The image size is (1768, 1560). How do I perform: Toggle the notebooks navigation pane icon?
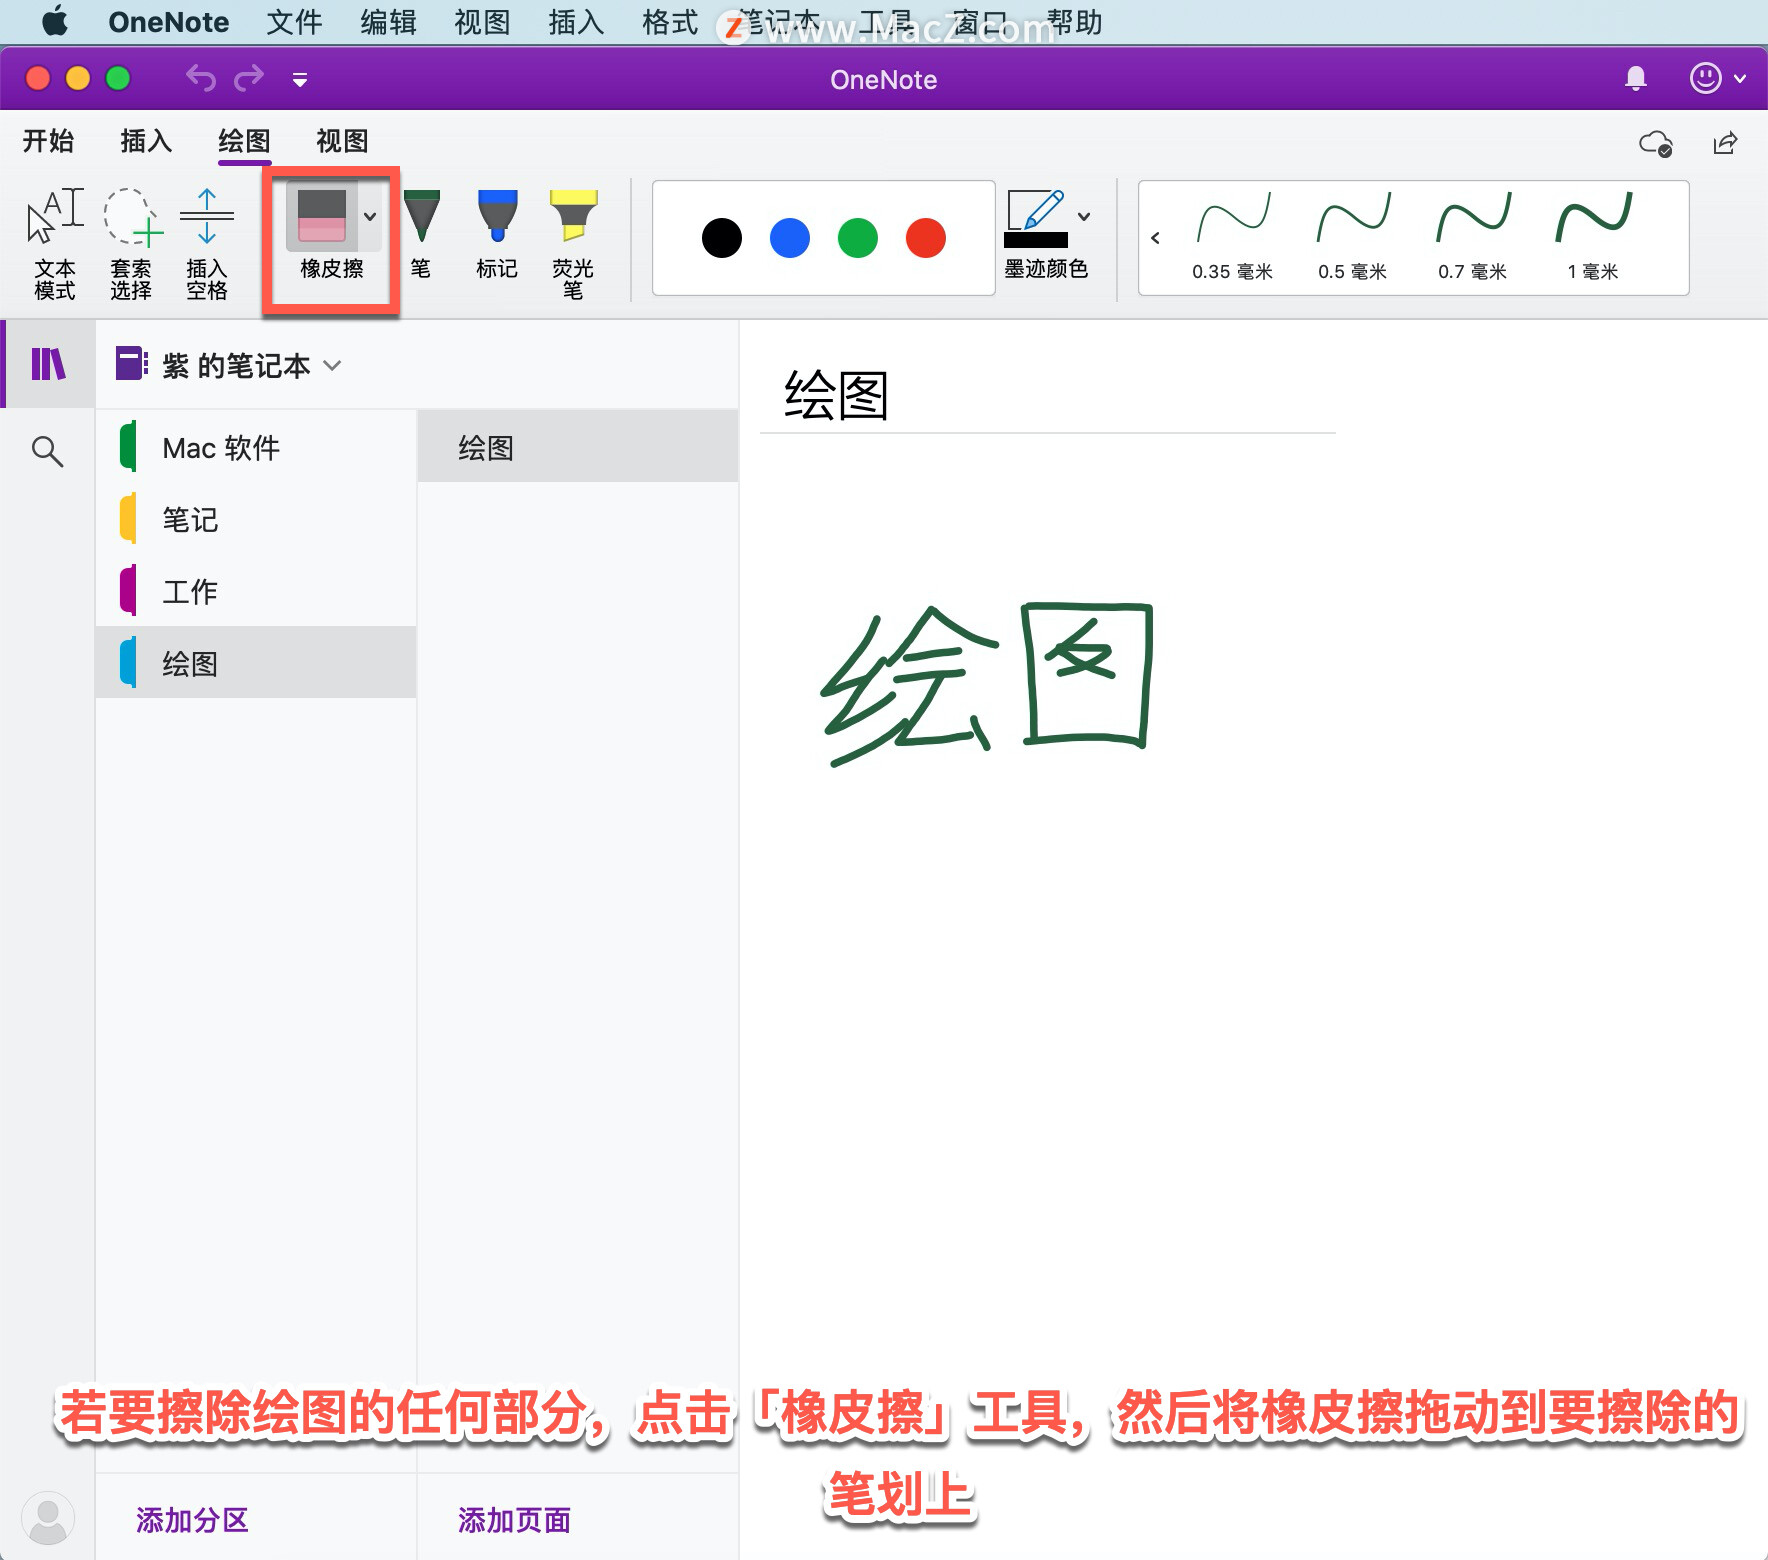click(48, 364)
